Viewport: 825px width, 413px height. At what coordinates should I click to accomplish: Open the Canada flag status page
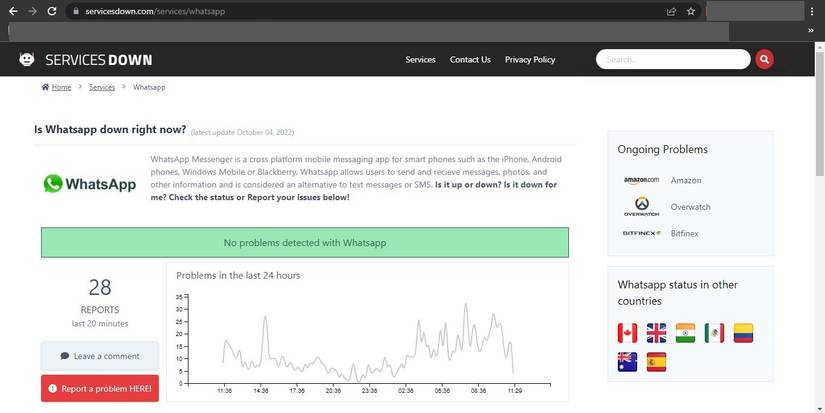(627, 333)
